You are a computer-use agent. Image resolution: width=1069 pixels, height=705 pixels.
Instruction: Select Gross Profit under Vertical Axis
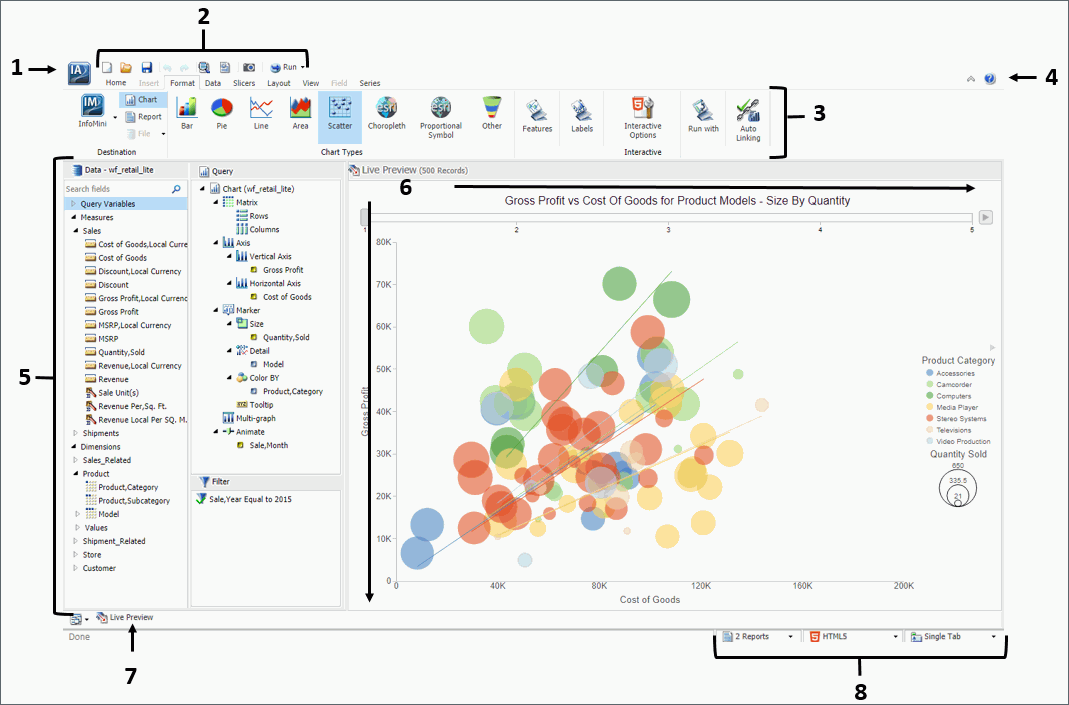277,270
